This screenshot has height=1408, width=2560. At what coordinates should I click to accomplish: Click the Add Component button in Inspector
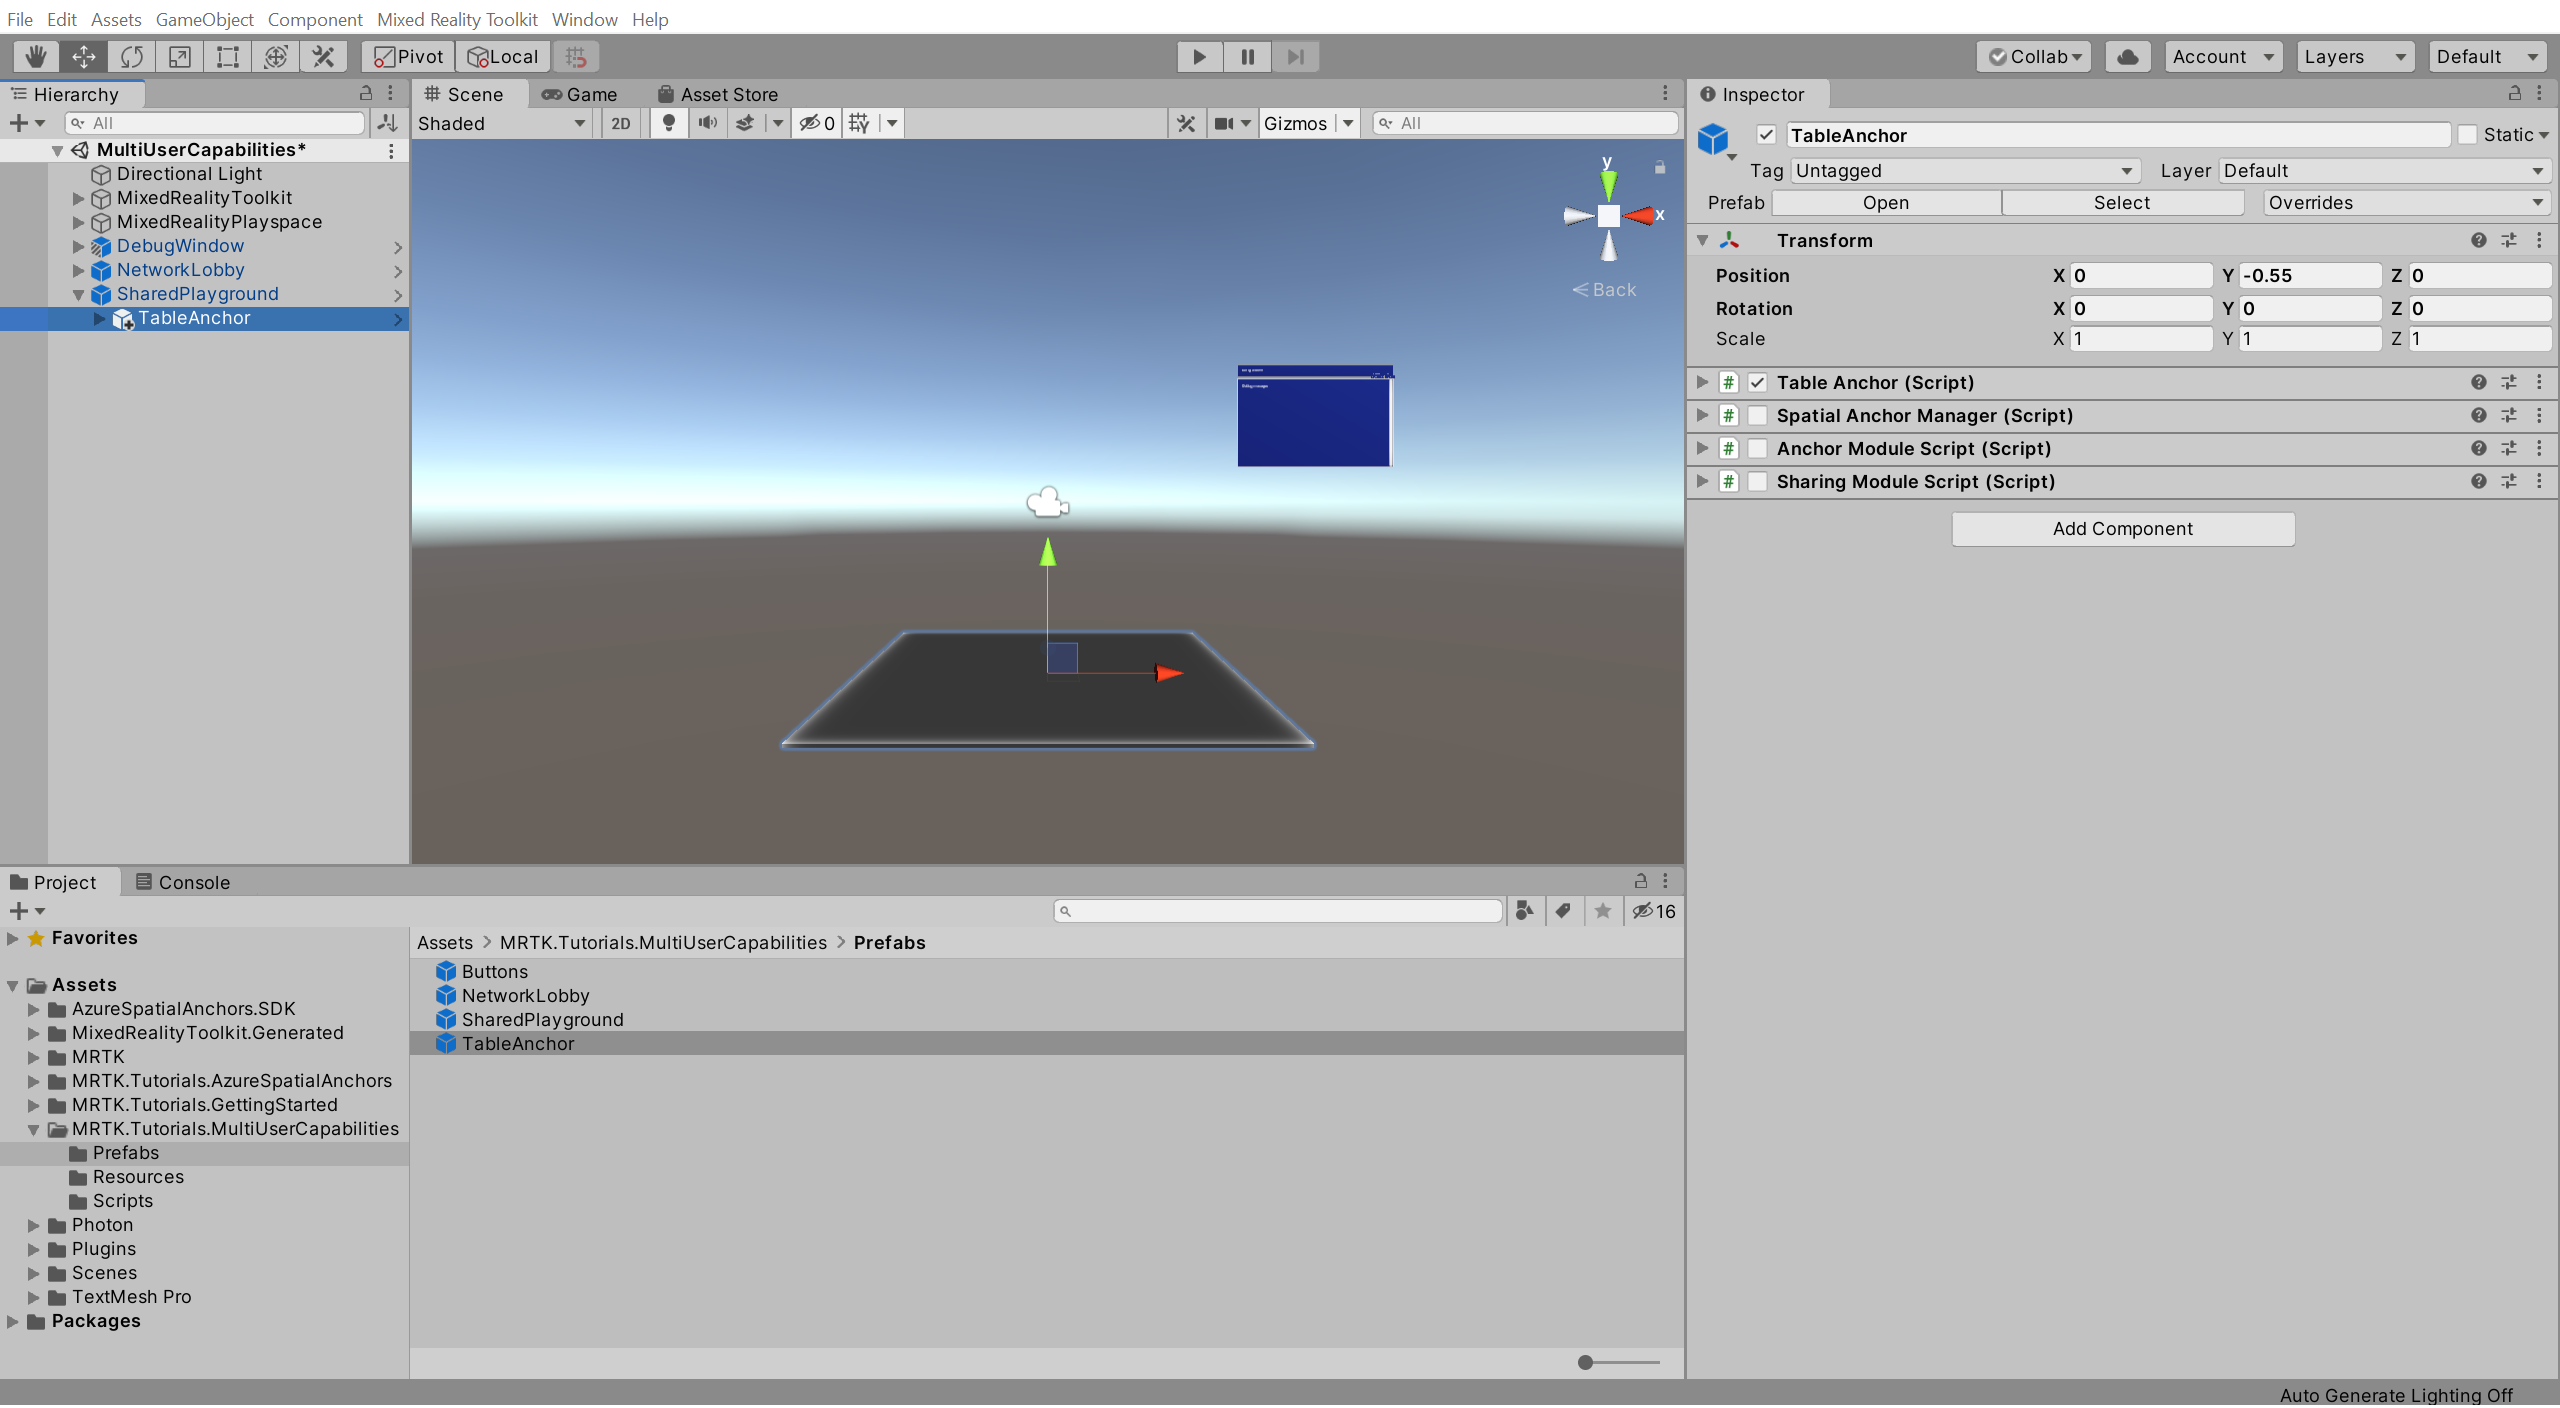(x=2121, y=527)
